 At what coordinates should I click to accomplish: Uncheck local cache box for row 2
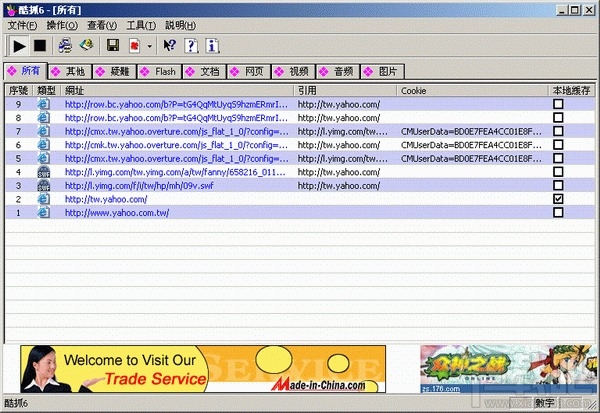coord(558,199)
